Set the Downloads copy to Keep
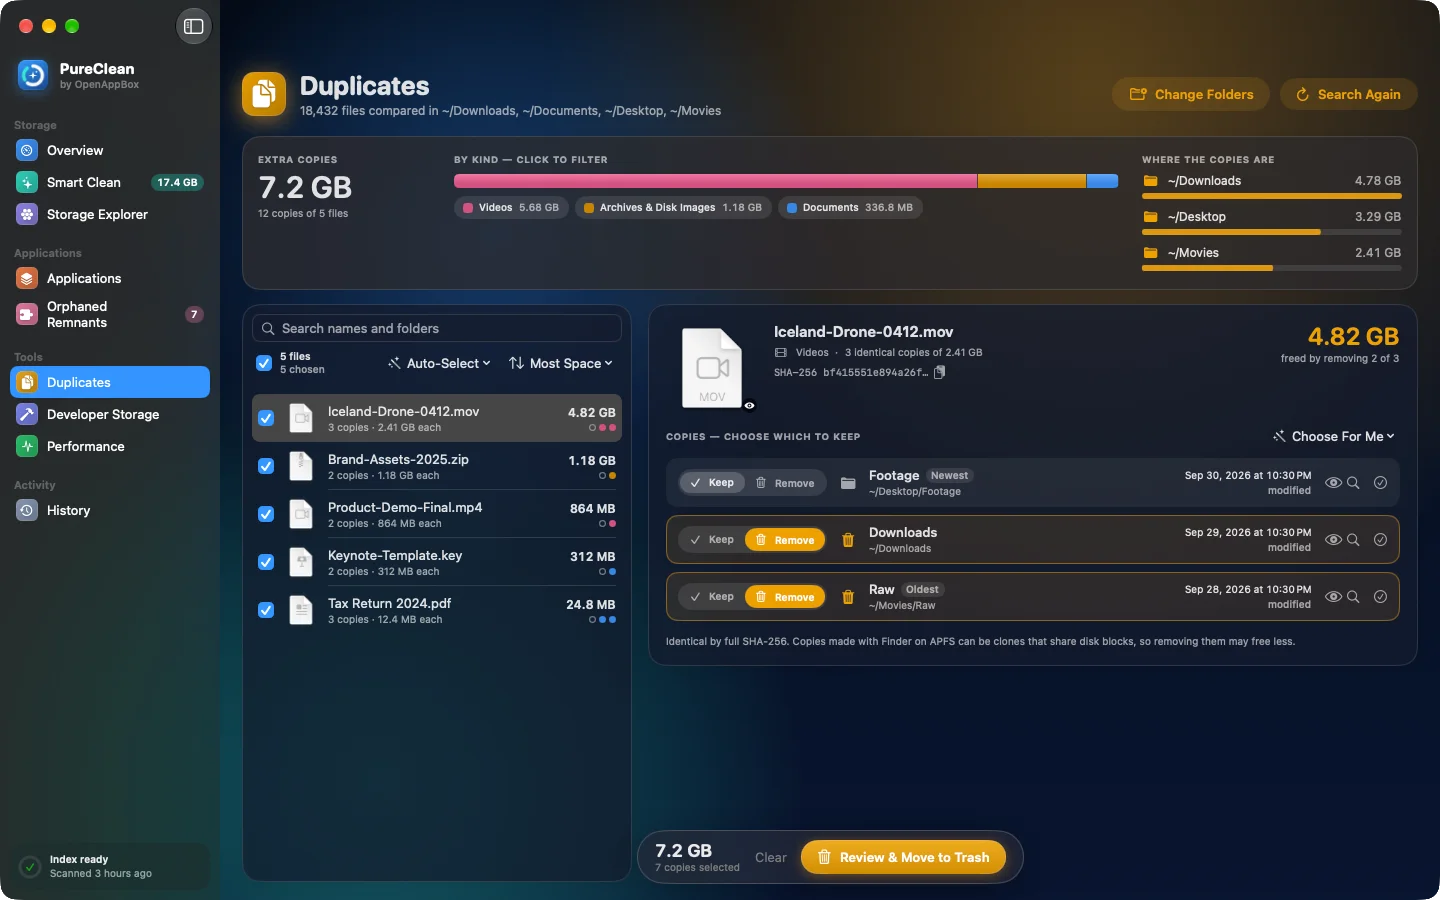 (712, 540)
